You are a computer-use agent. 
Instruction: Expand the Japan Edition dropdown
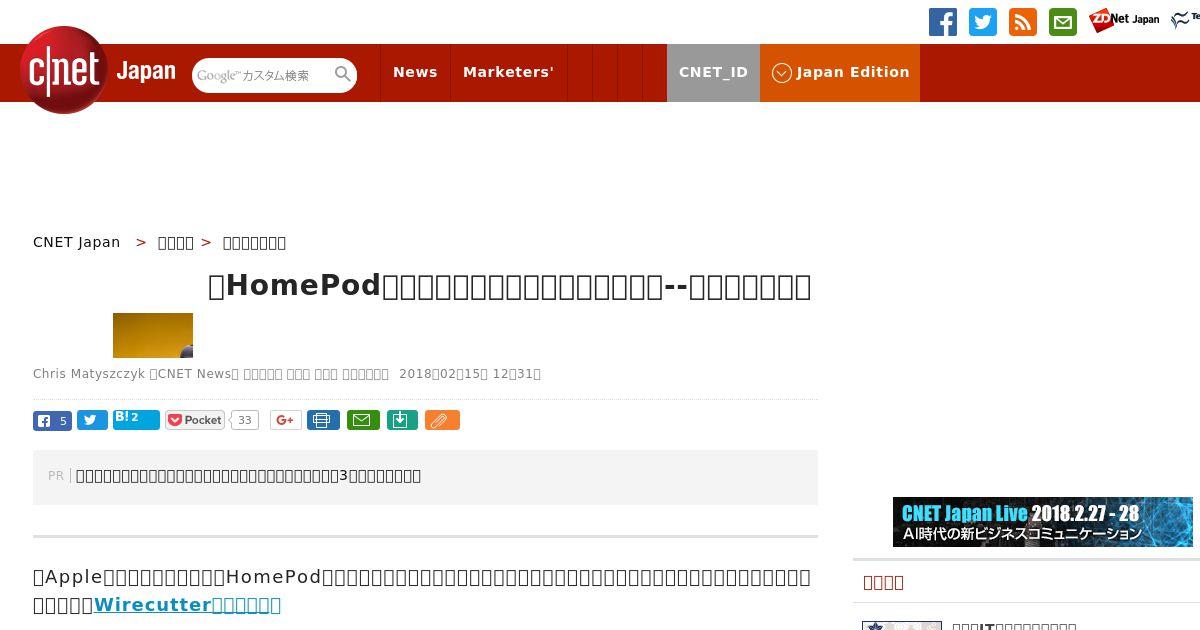840,72
